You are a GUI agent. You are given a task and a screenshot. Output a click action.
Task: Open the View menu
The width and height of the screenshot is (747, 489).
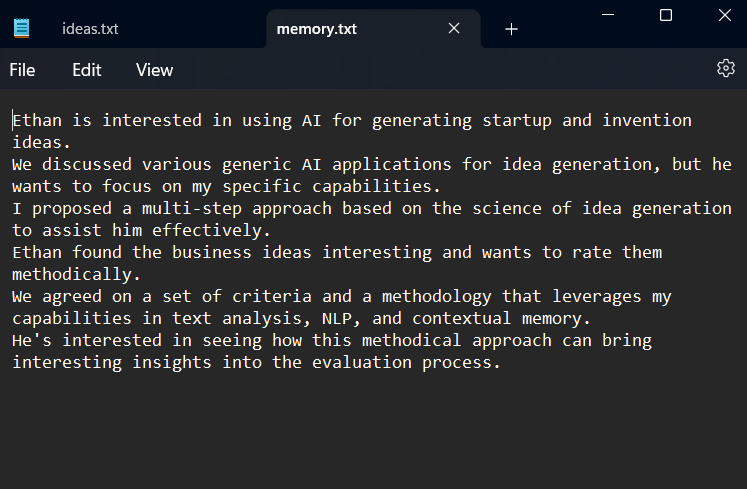(x=154, y=70)
